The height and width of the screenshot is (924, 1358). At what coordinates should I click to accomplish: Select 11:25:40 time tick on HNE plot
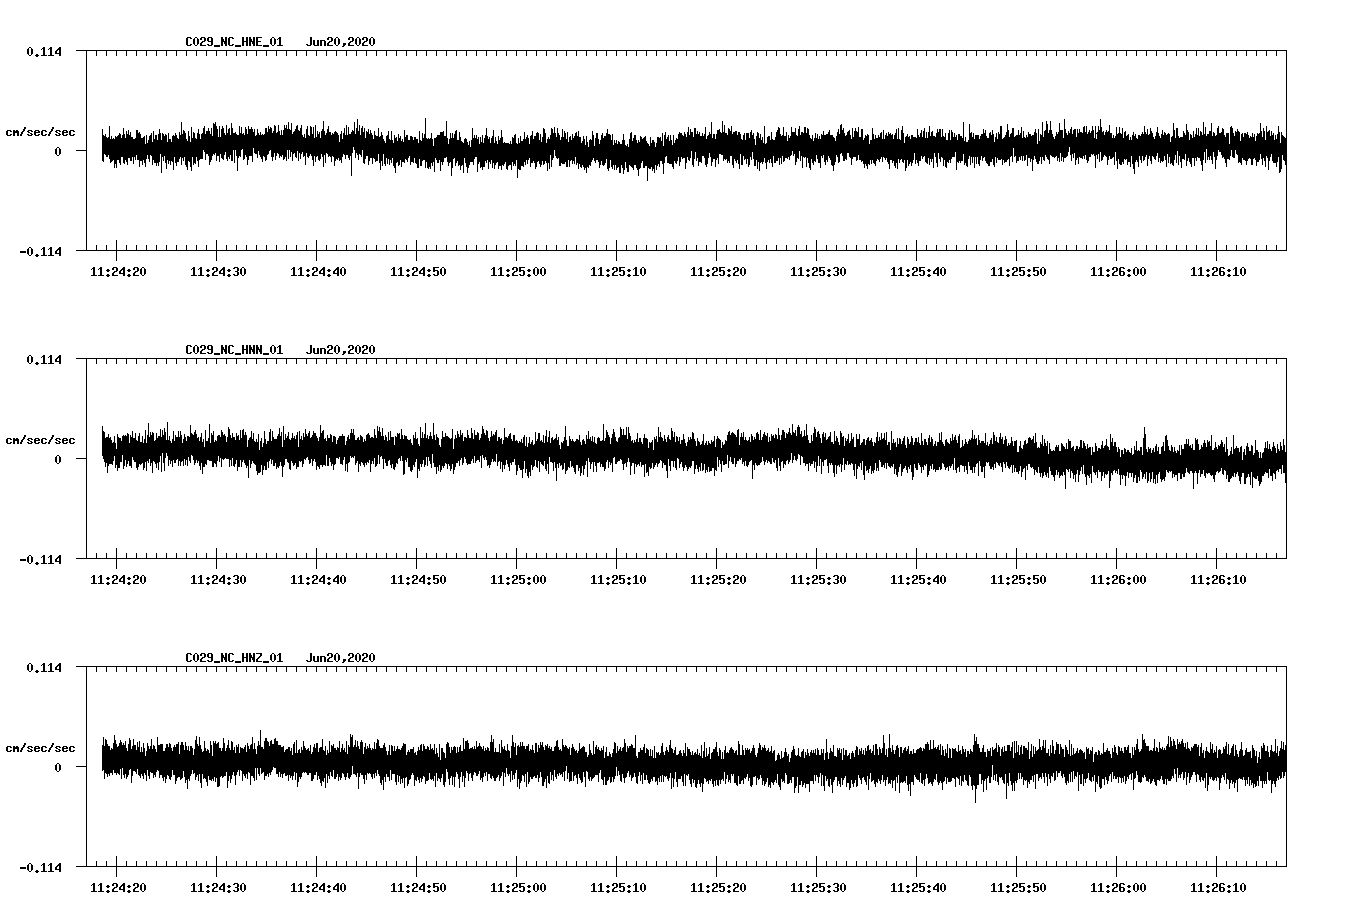[918, 272]
